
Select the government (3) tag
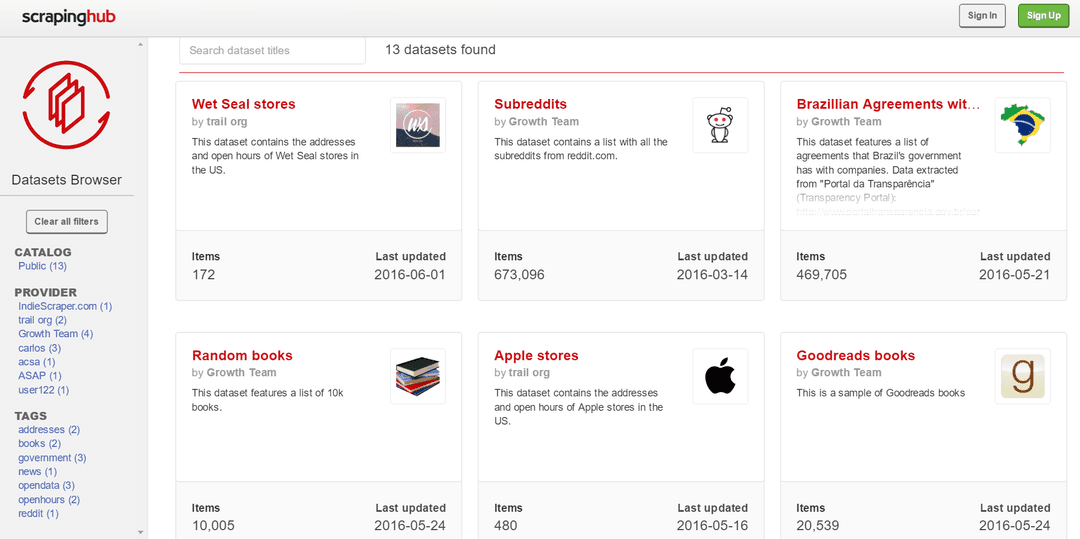[52, 458]
